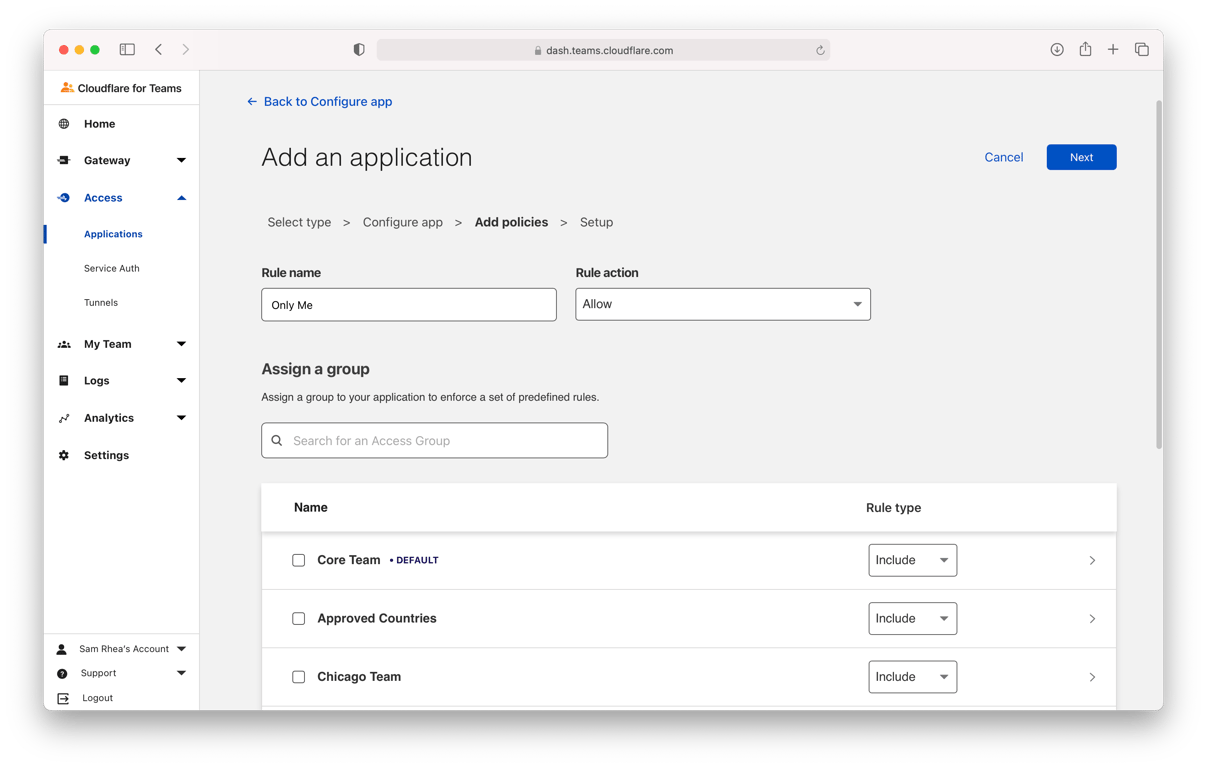
Task: Click Back to Configure app link
Action: 328,102
